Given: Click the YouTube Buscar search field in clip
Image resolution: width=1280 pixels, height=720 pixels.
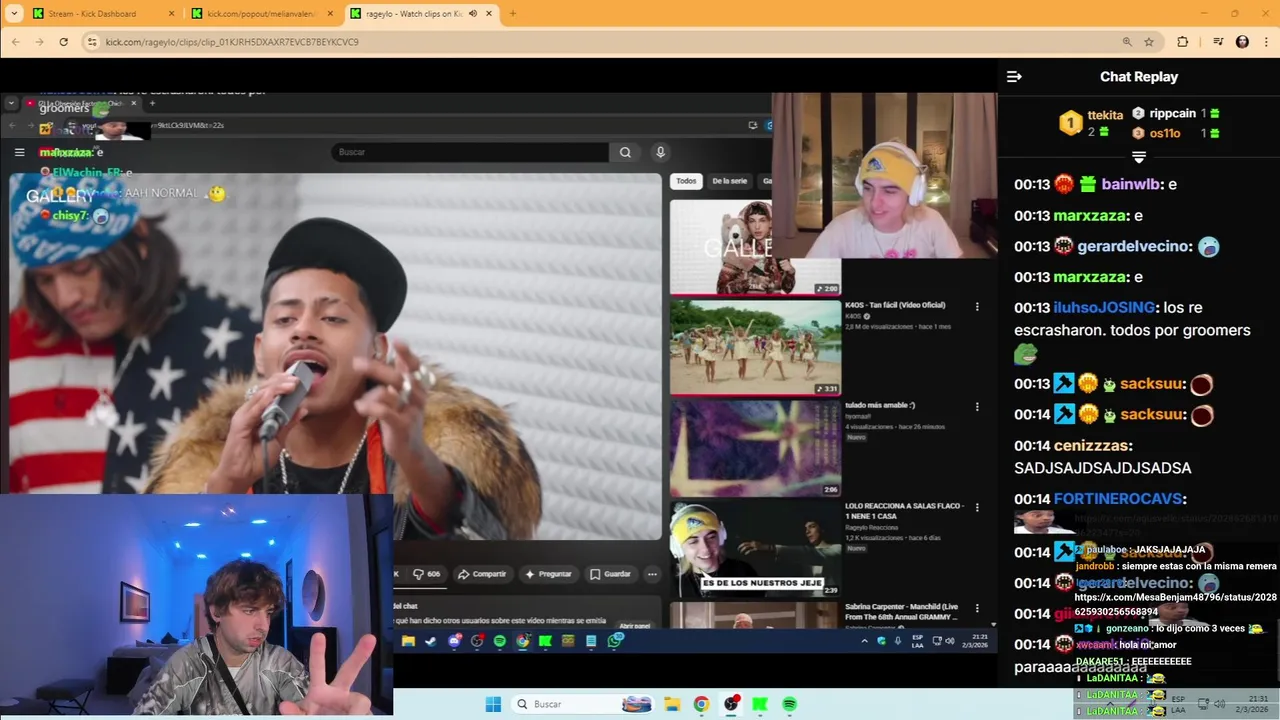Looking at the screenshot, I should [x=470, y=152].
